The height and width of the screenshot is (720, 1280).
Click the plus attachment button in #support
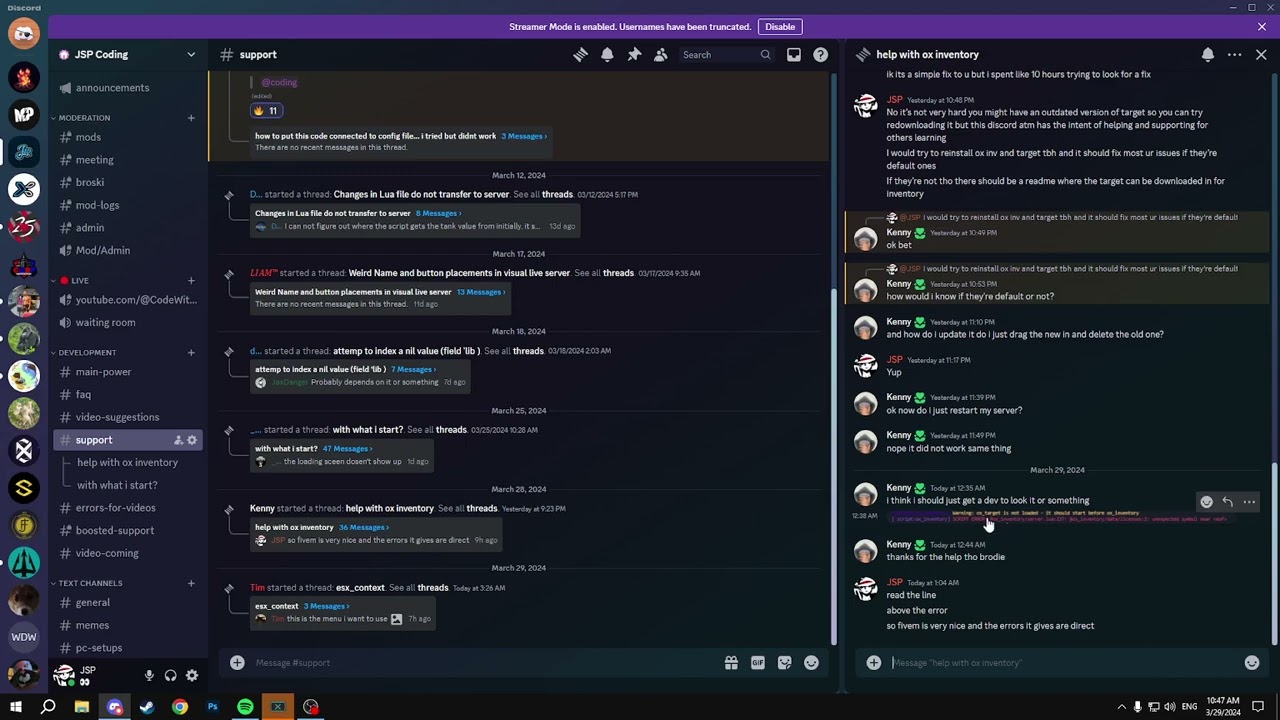(x=237, y=662)
